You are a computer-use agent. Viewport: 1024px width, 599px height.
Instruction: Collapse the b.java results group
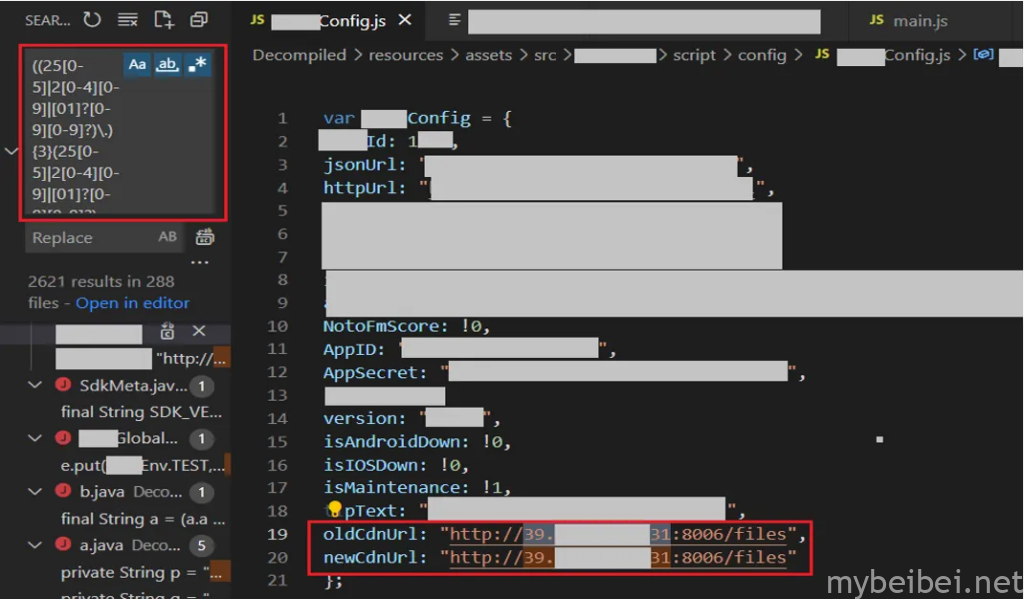[36, 491]
